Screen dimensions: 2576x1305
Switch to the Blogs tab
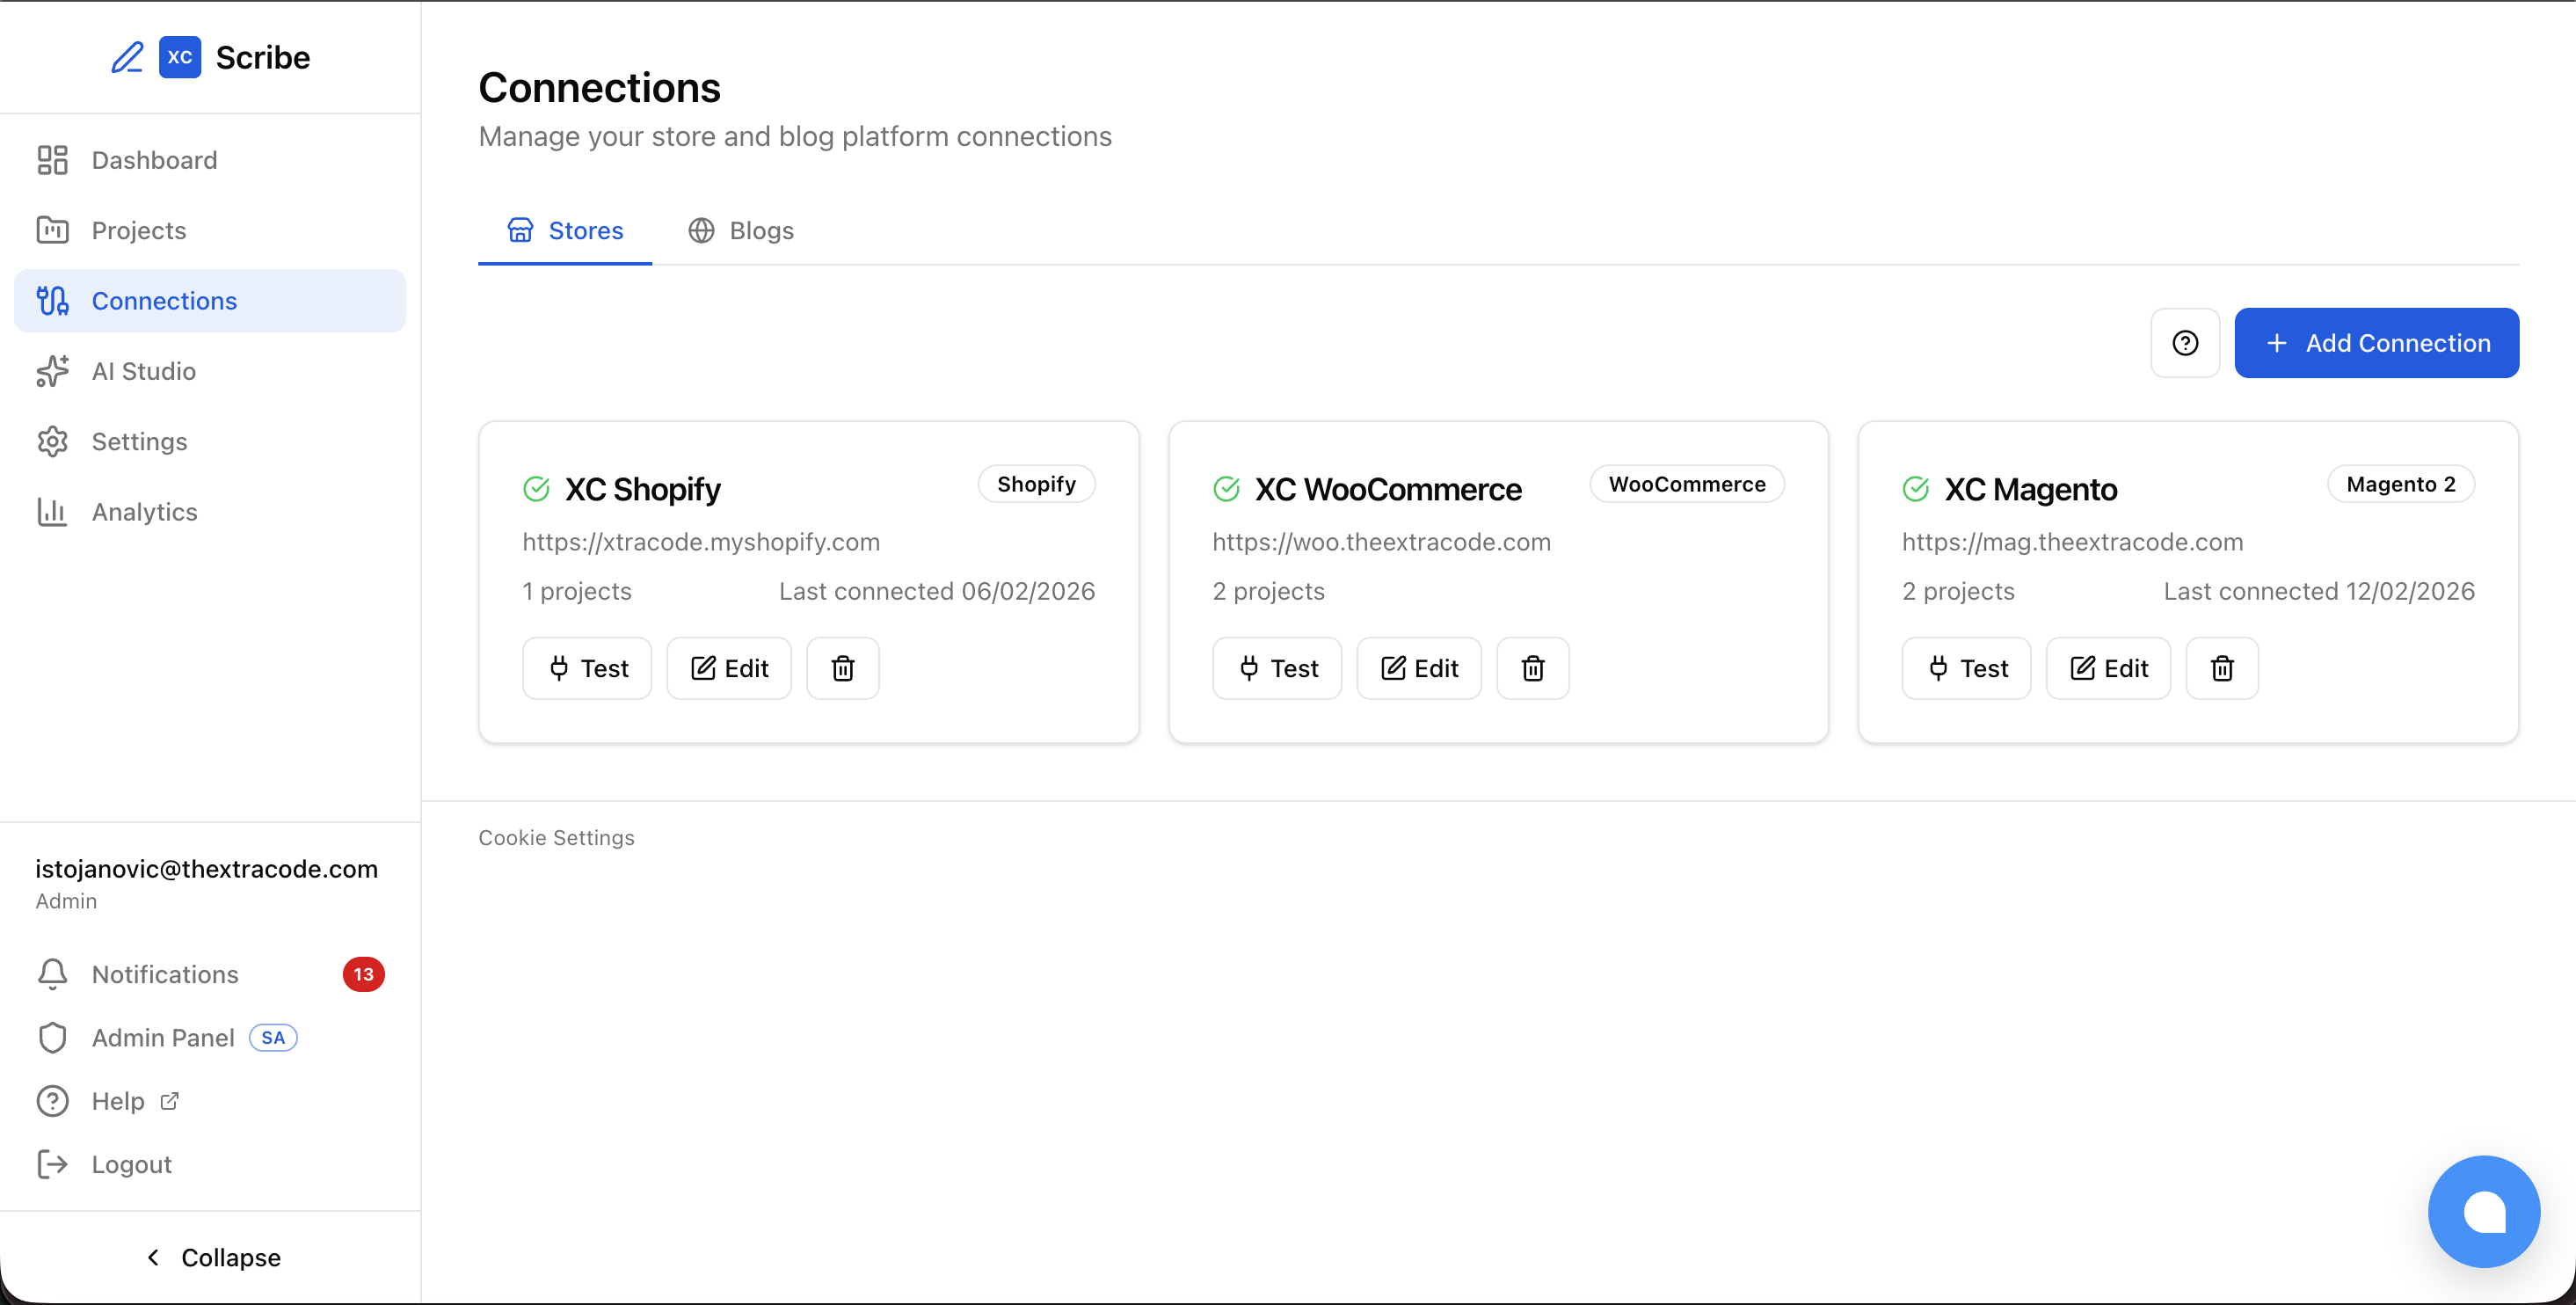point(741,230)
